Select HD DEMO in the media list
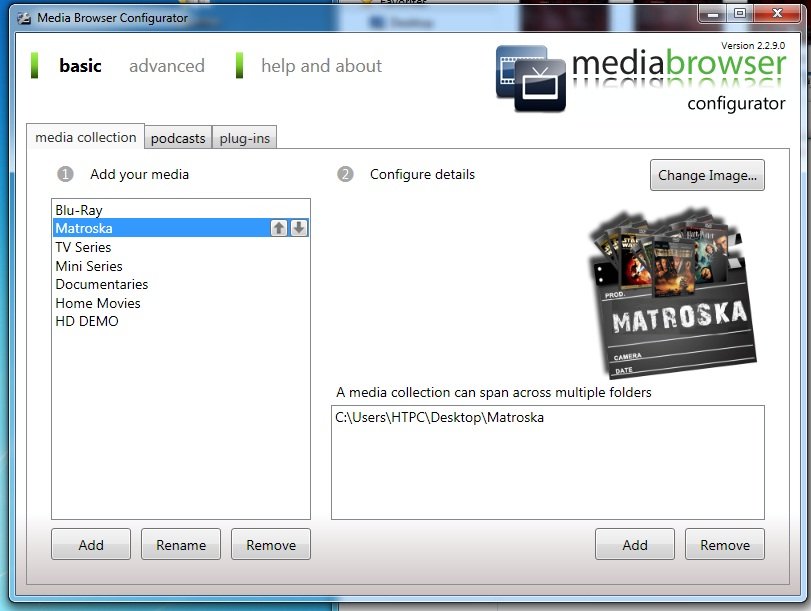 [181, 321]
